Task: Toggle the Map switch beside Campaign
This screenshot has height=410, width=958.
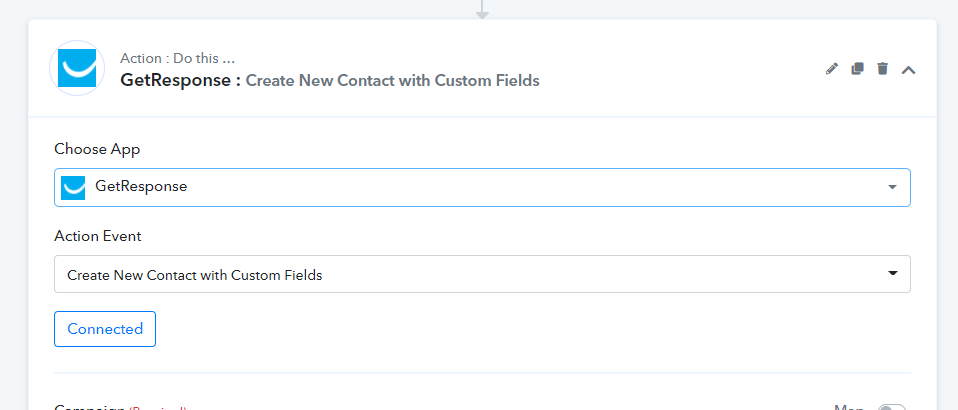Action: (891, 408)
